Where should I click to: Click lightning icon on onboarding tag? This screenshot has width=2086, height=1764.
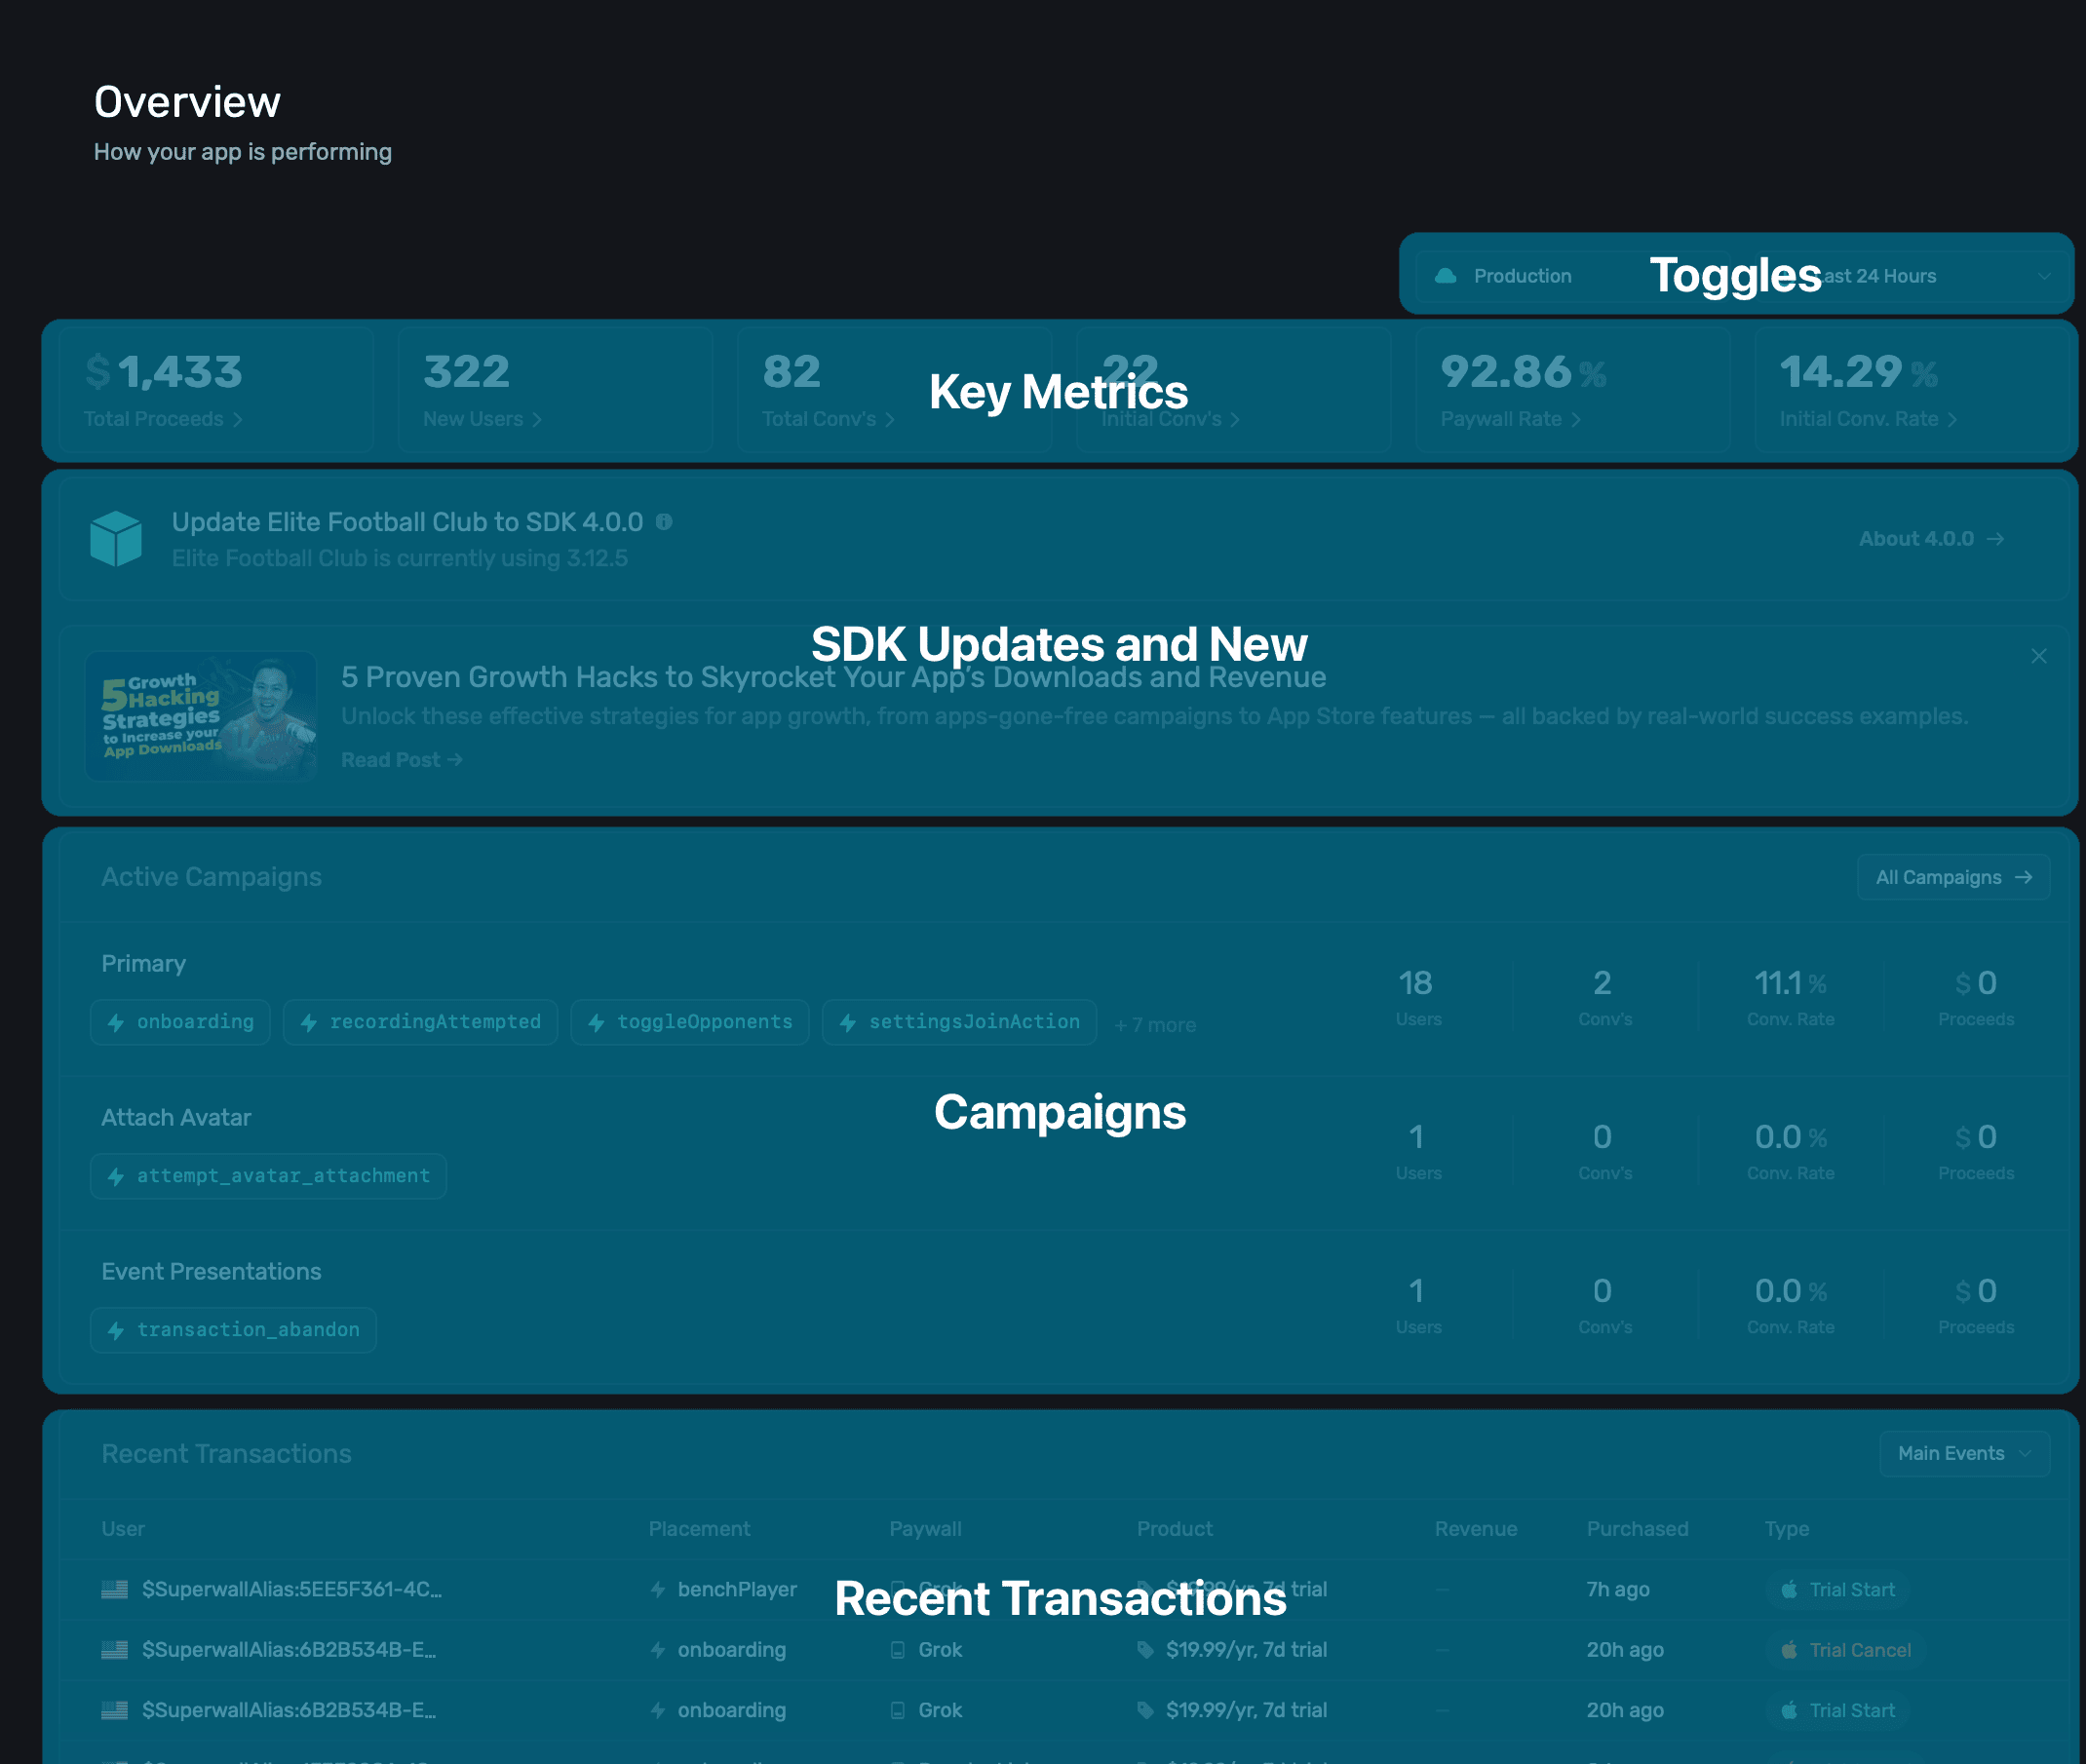point(116,1022)
